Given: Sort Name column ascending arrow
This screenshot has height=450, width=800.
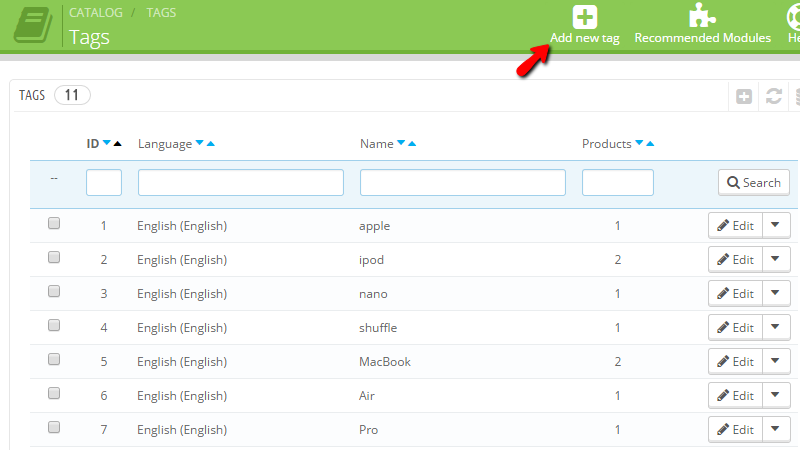Looking at the screenshot, I should pyautogui.click(x=412, y=143).
